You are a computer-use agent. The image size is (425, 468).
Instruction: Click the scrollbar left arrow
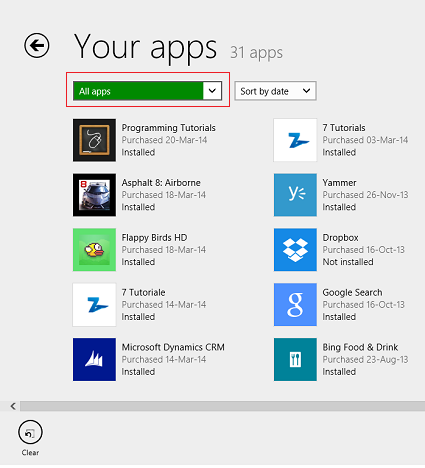pos(13,406)
